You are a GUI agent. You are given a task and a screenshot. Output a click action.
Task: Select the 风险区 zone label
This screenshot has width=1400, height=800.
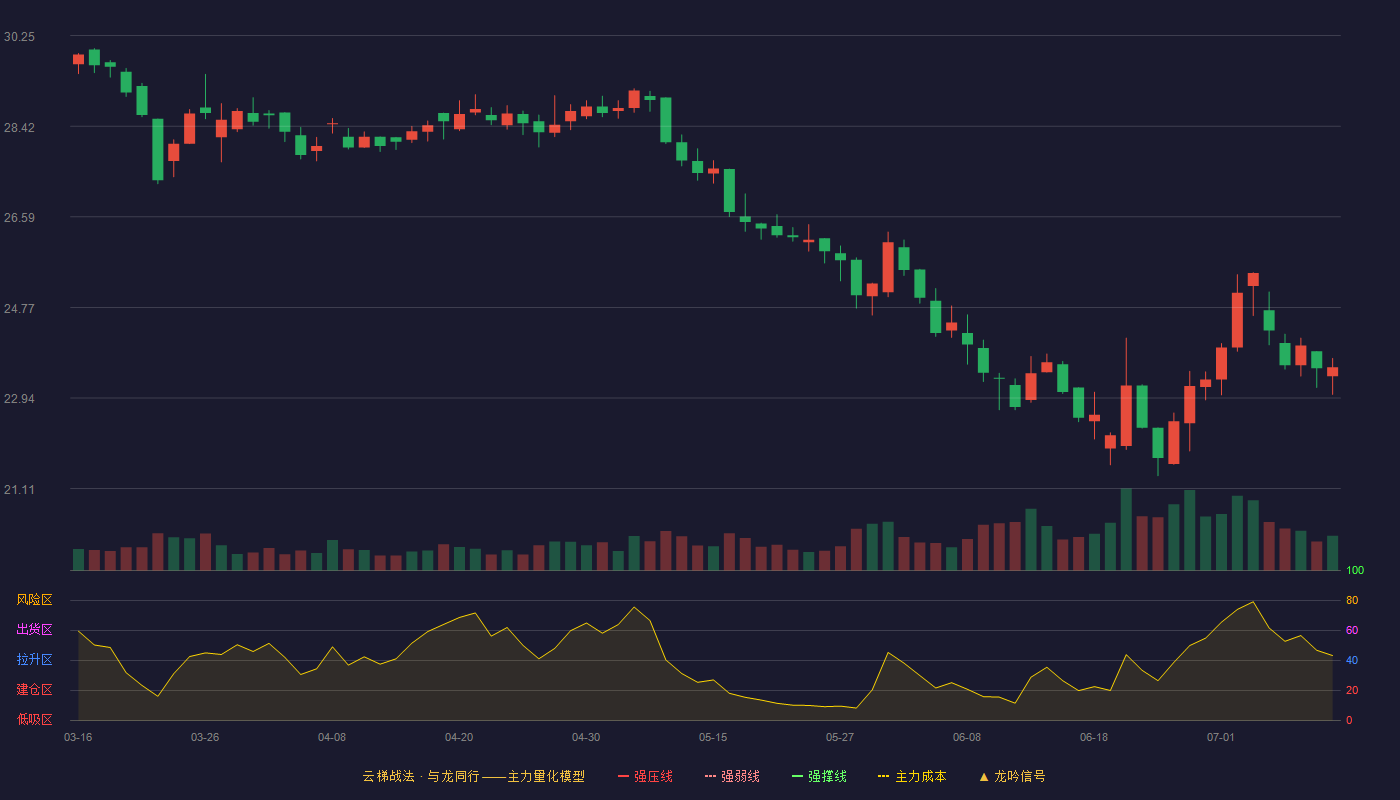[x=34, y=600]
